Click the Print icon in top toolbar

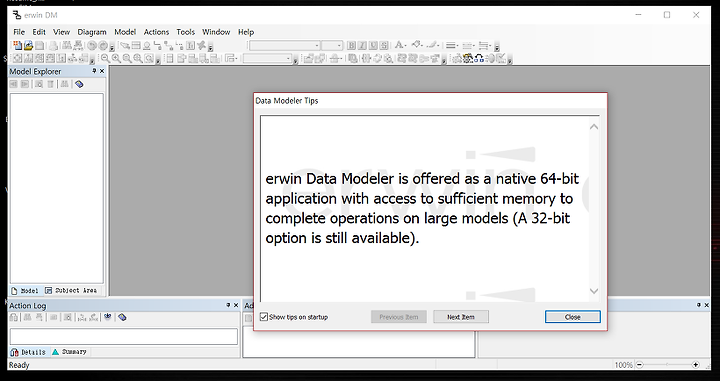(54, 45)
